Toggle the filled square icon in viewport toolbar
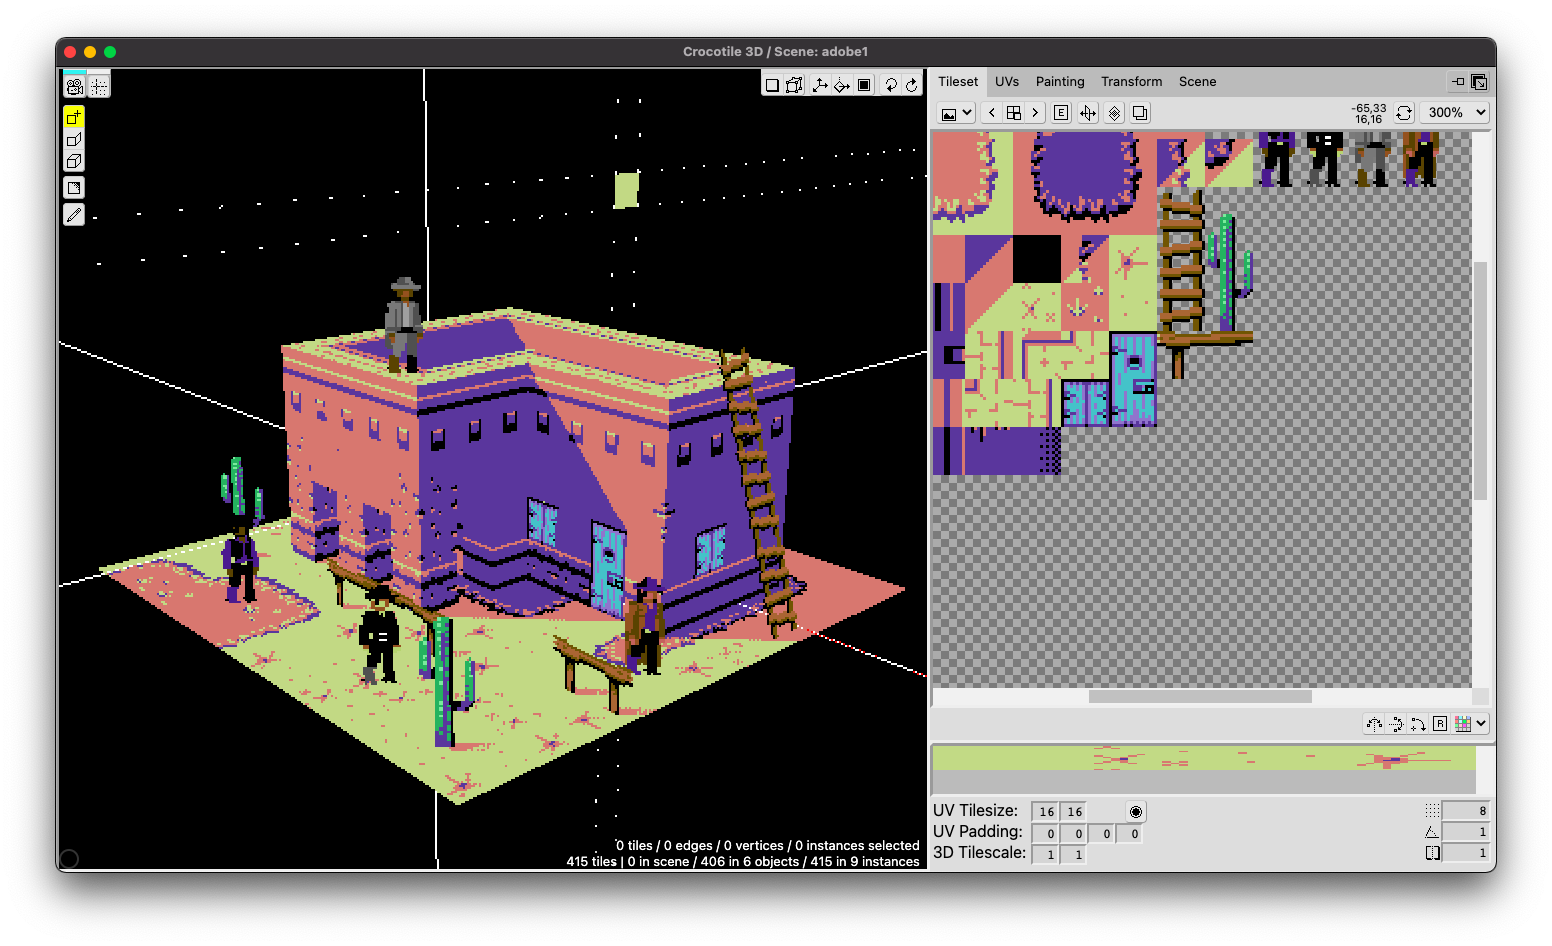This screenshot has height=946, width=1552. [x=864, y=85]
